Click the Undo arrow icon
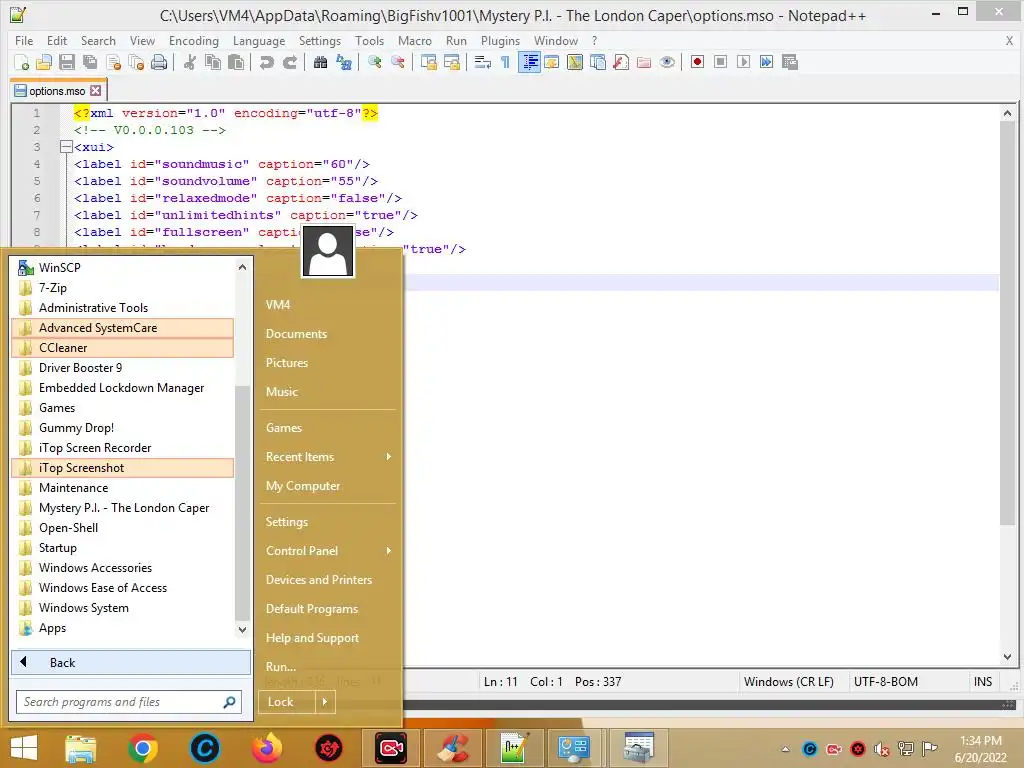Screen dimensions: 1024x768 point(266,62)
